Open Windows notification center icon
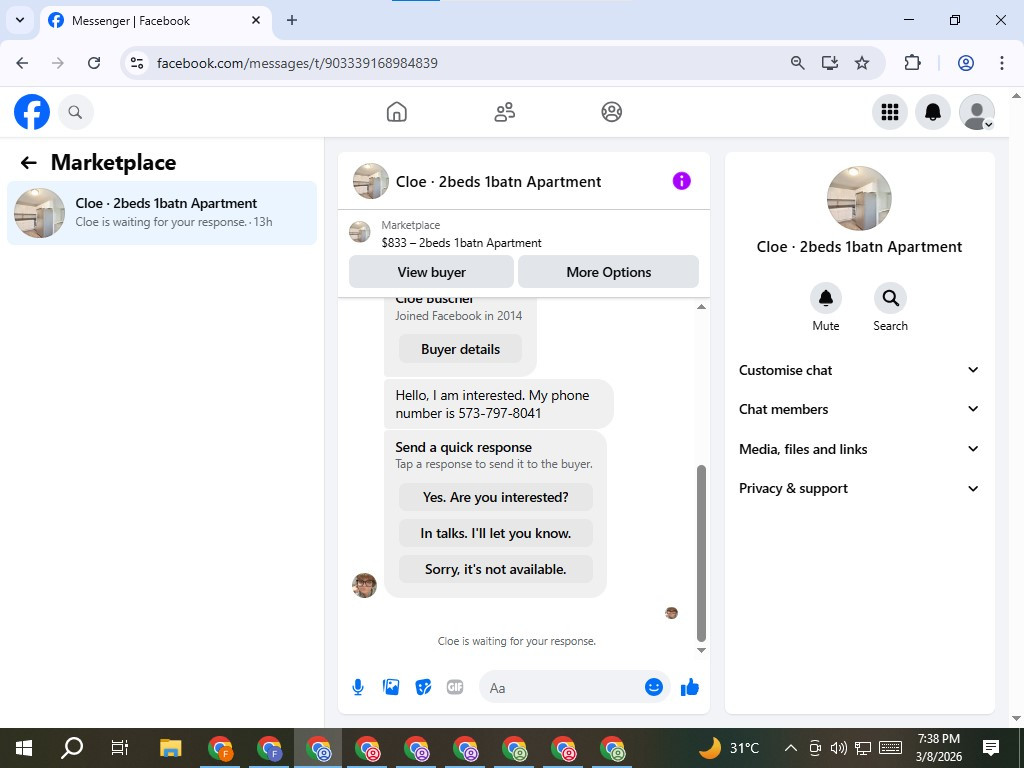The height and width of the screenshot is (768, 1024). coord(991,748)
